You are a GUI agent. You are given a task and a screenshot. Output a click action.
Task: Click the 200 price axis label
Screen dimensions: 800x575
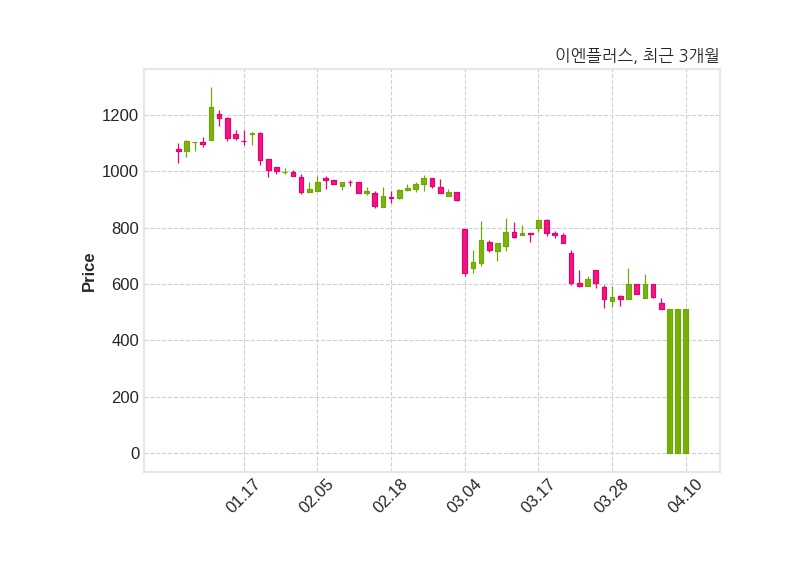pos(125,397)
